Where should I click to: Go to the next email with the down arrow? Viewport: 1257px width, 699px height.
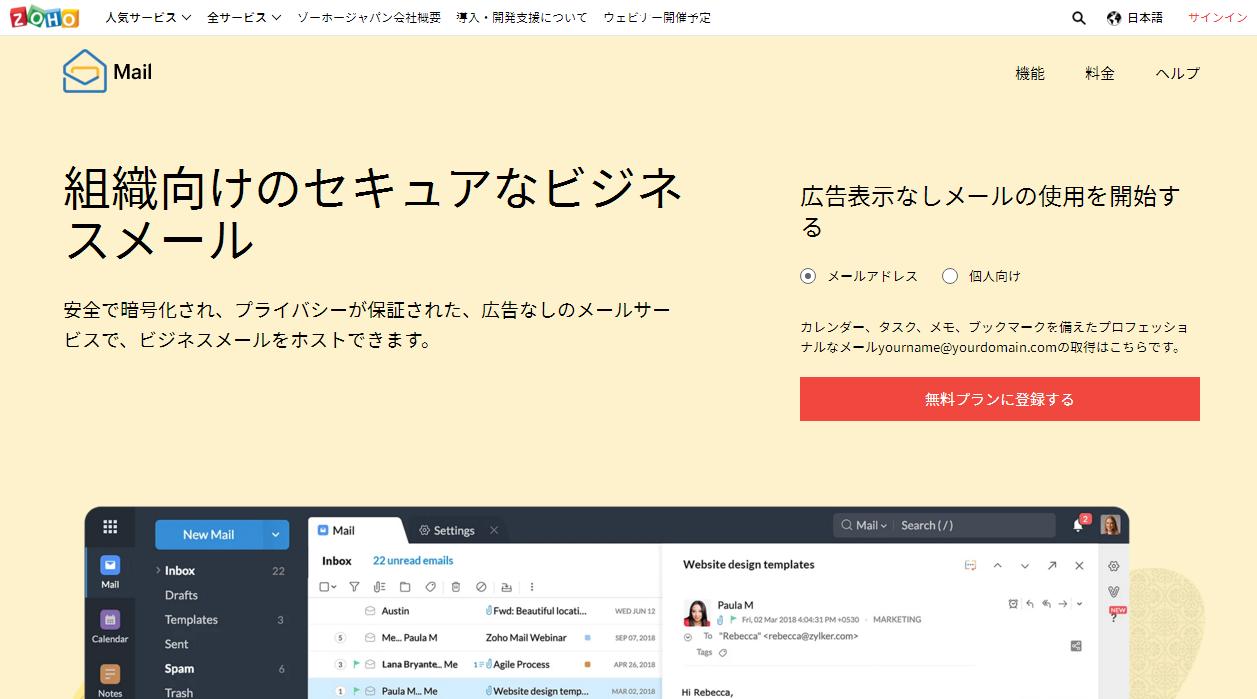[x=1025, y=565]
